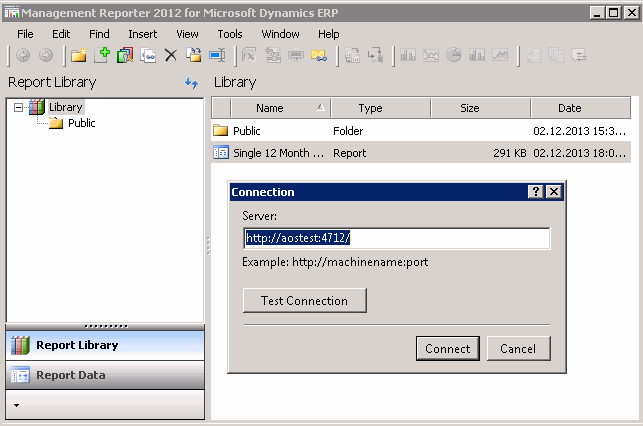Screen dimensions: 643x426
Task: Open the View menu
Action: click(x=187, y=34)
